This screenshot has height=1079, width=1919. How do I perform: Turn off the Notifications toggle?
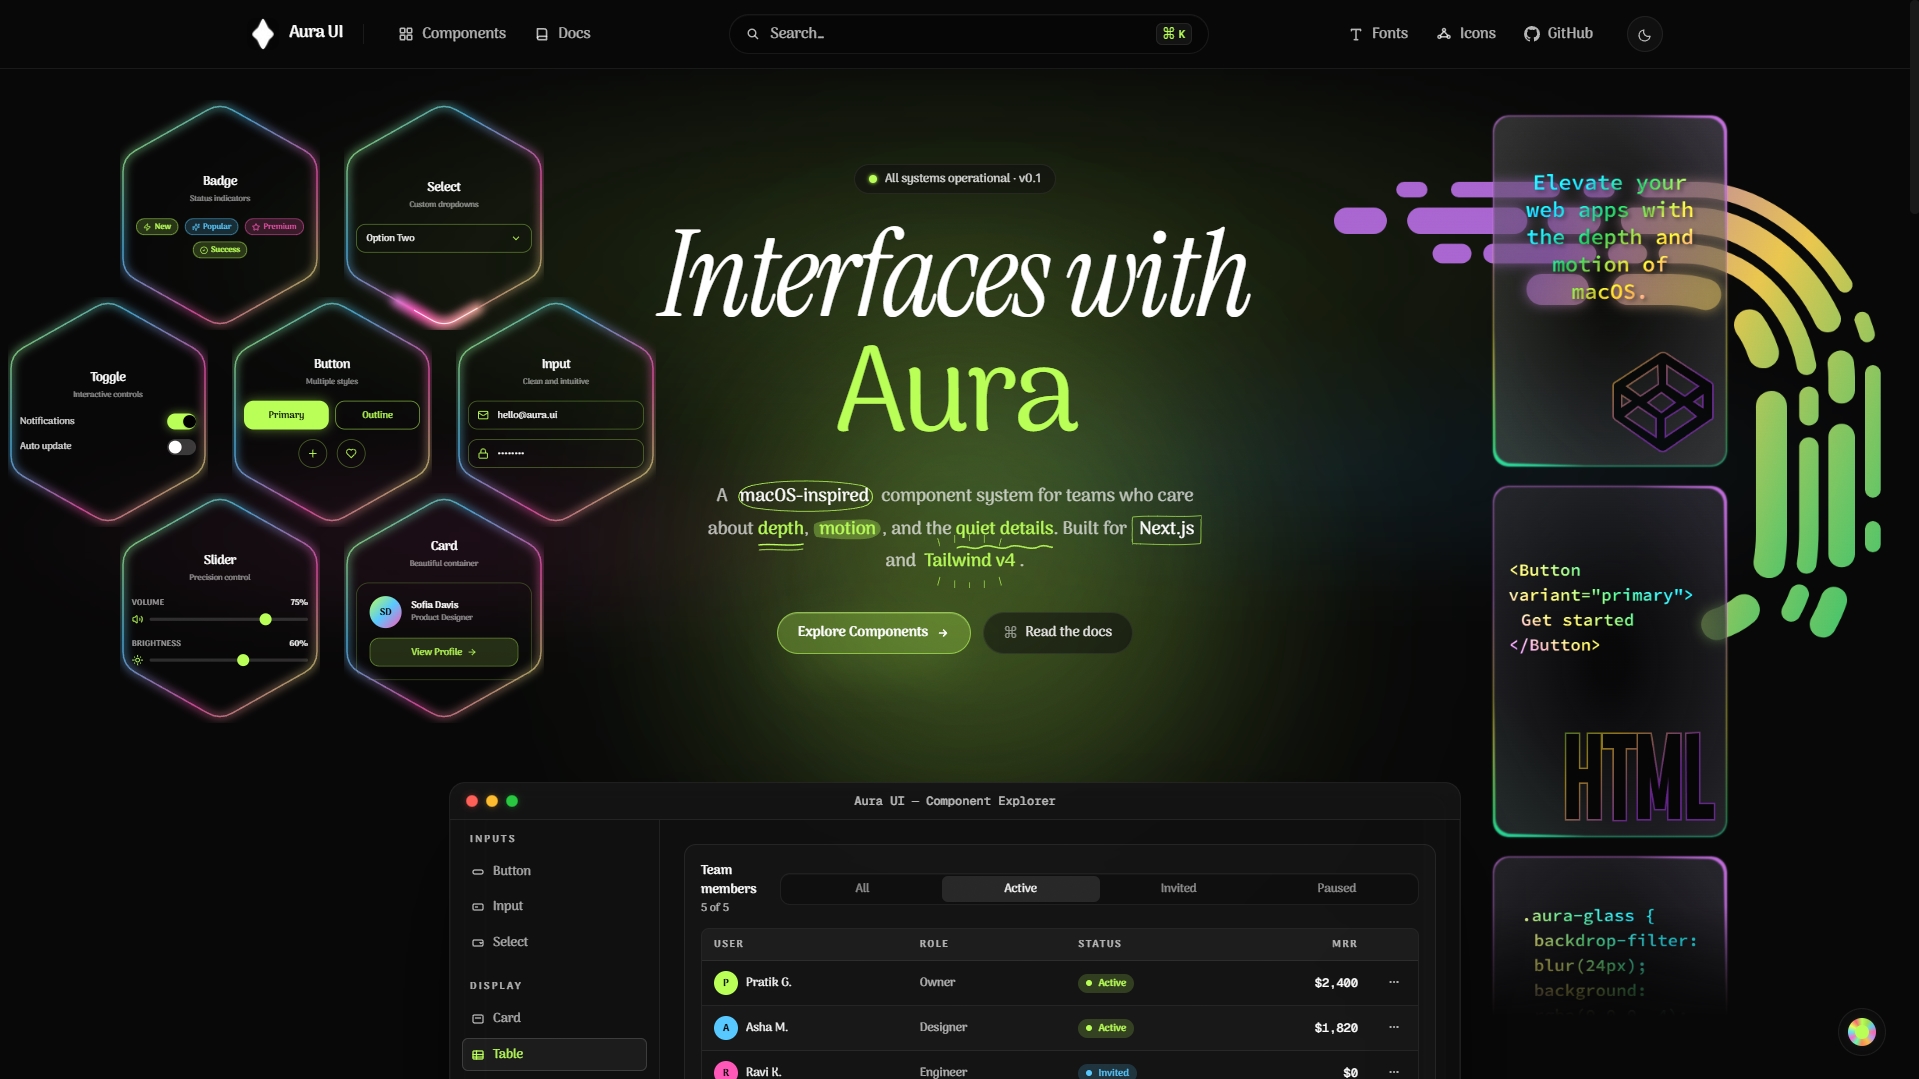181,421
